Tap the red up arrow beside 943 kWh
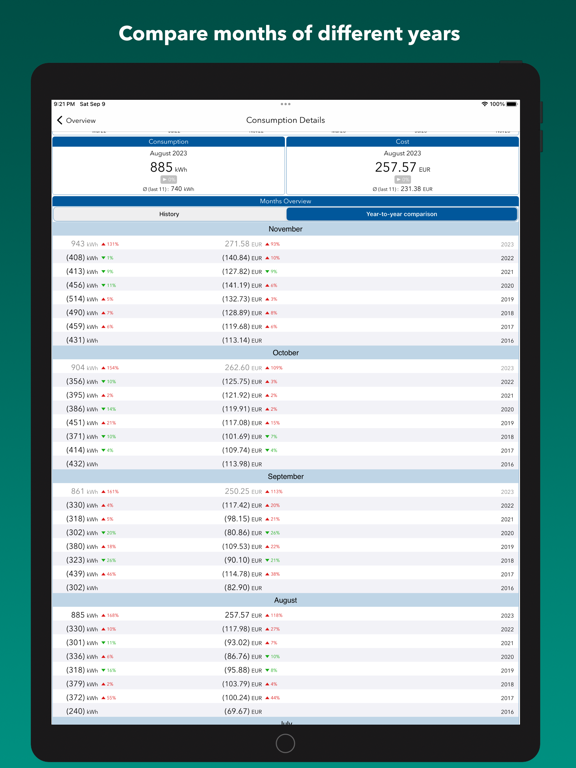The height and width of the screenshot is (768, 576). pyautogui.click(x=103, y=244)
